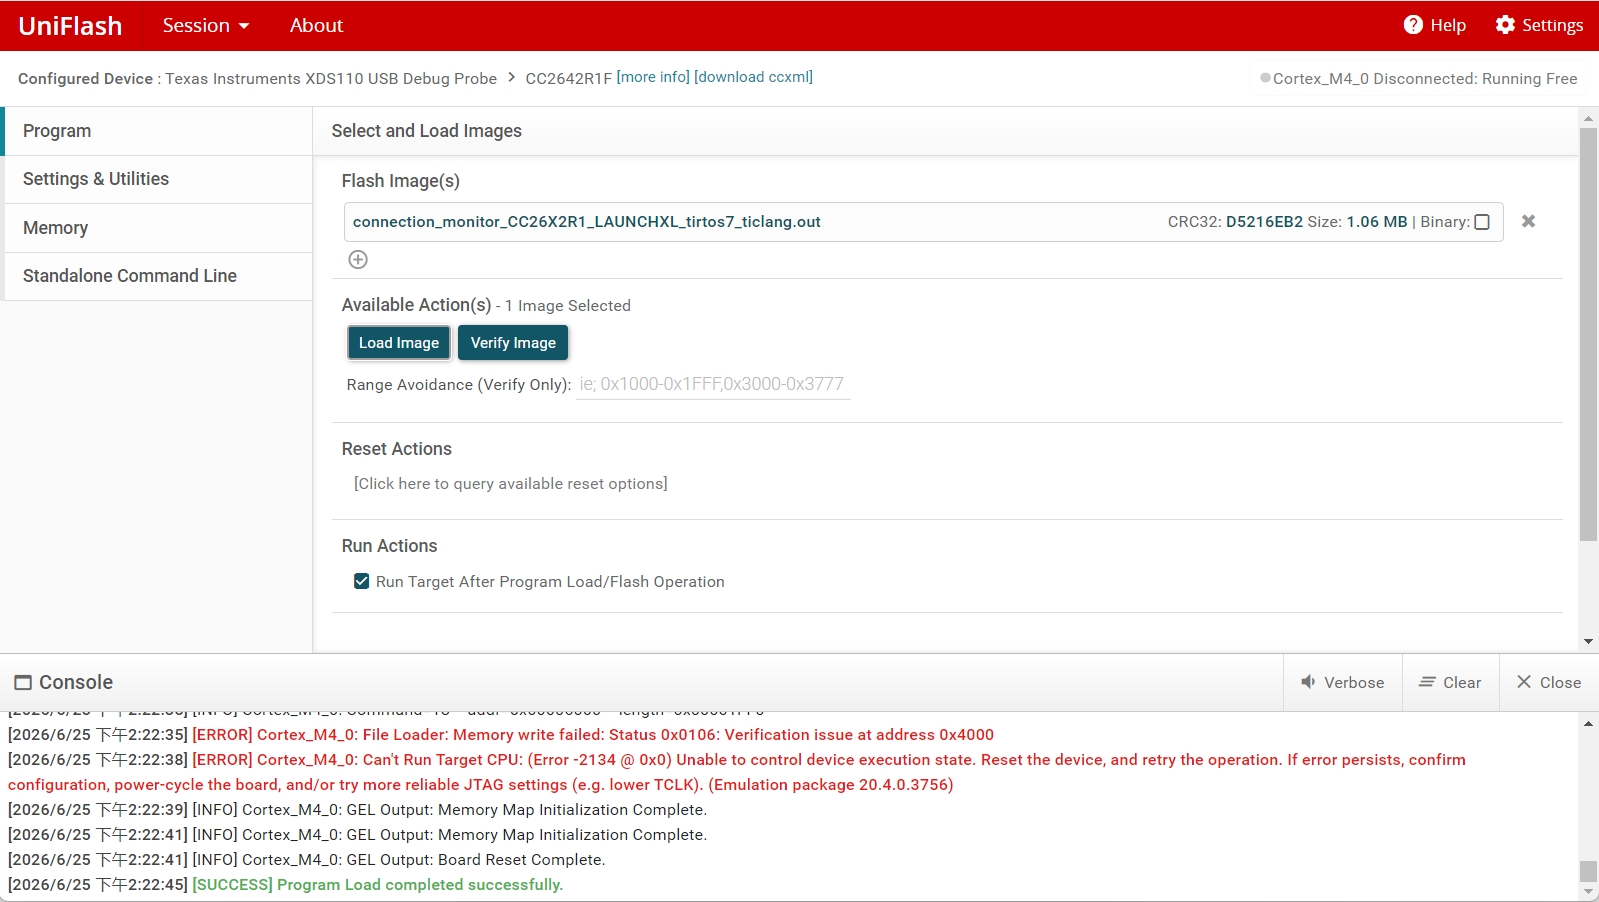Open the About menu item

coord(316,25)
